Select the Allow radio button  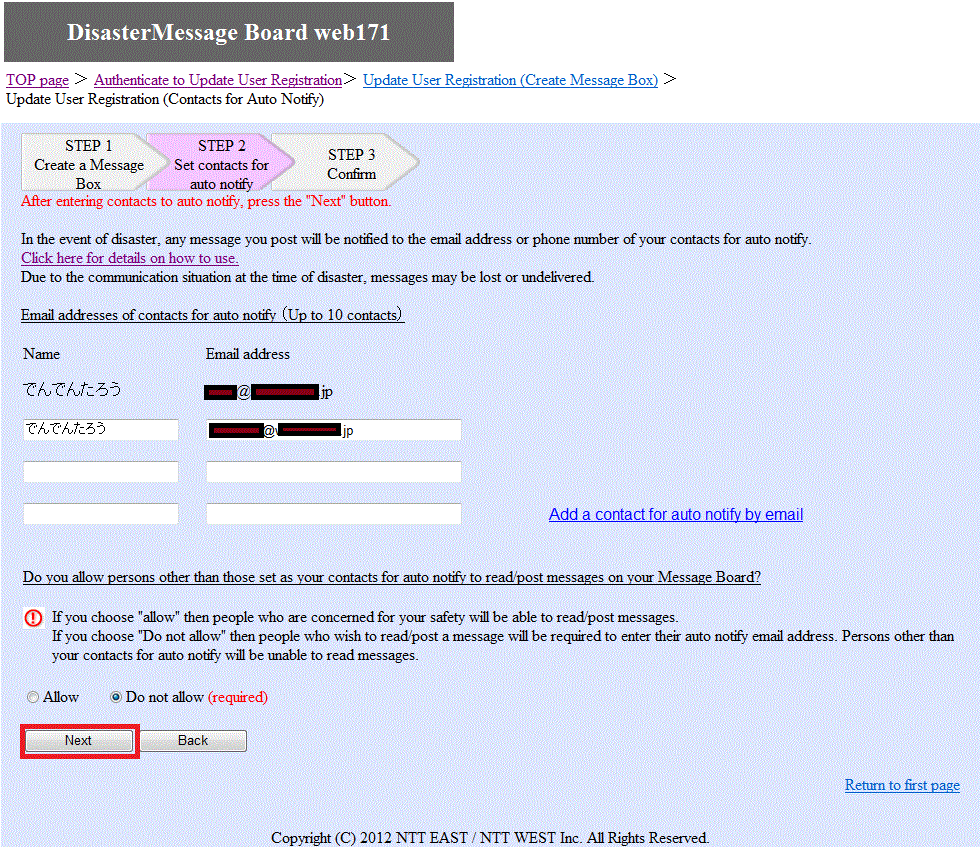(x=32, y=697)
